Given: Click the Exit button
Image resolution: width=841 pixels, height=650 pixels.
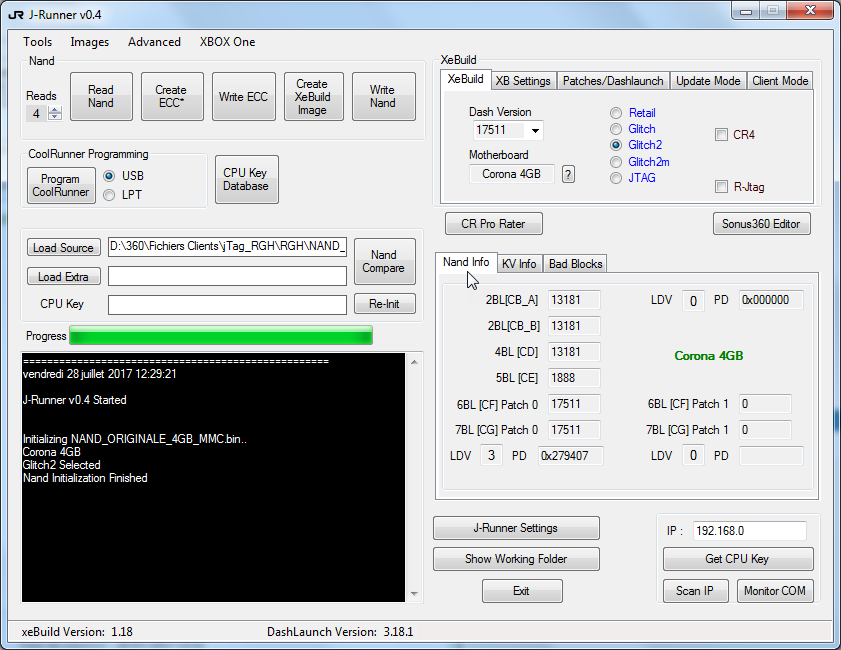Looking at the screenshot, I should (522, 591).
